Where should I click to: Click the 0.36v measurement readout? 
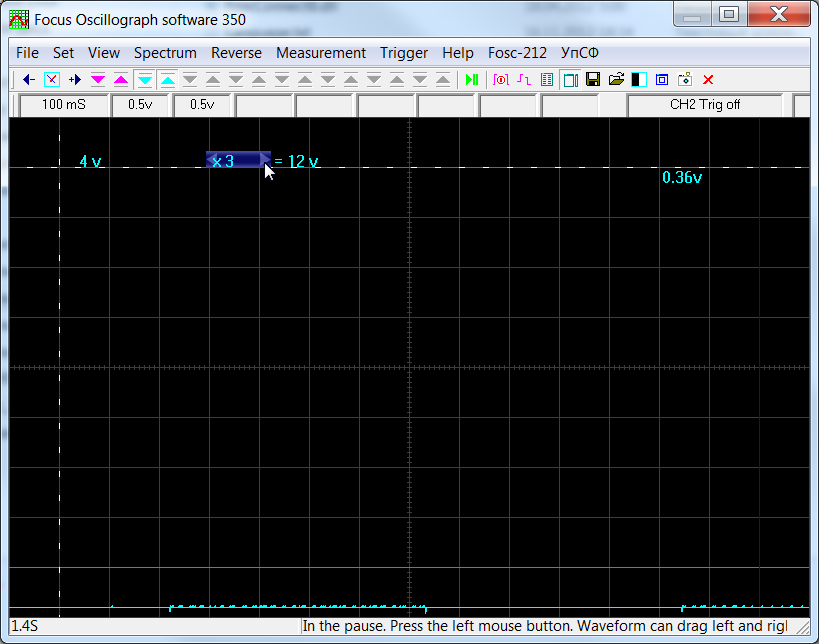pyautogui.click(x=682, y=178)
